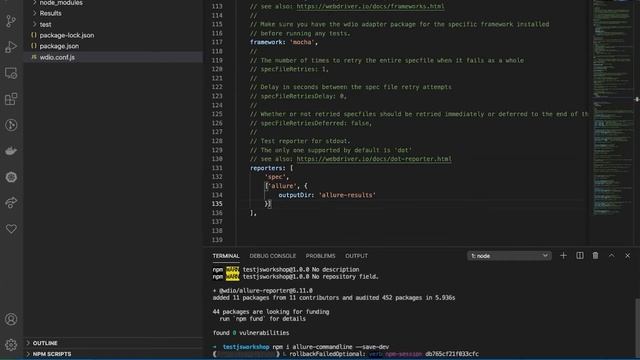Kill the terminal with trash icon
Screen dimensions: 640x360
tap(596, 256)
